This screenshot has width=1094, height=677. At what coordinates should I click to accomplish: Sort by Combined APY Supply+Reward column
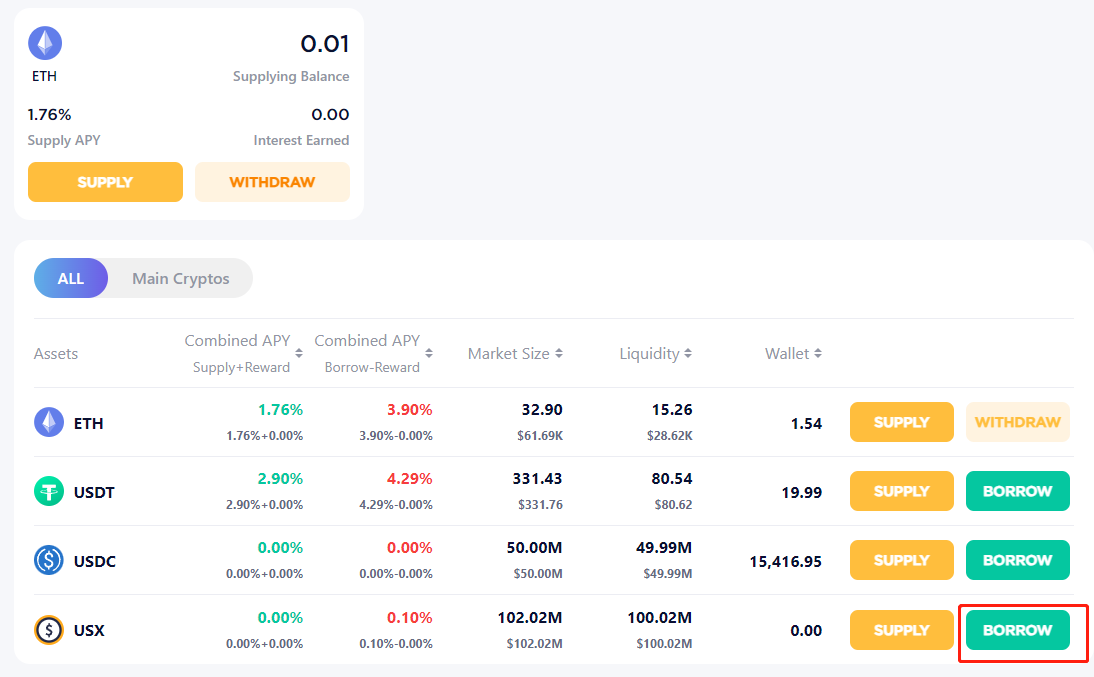298,353
